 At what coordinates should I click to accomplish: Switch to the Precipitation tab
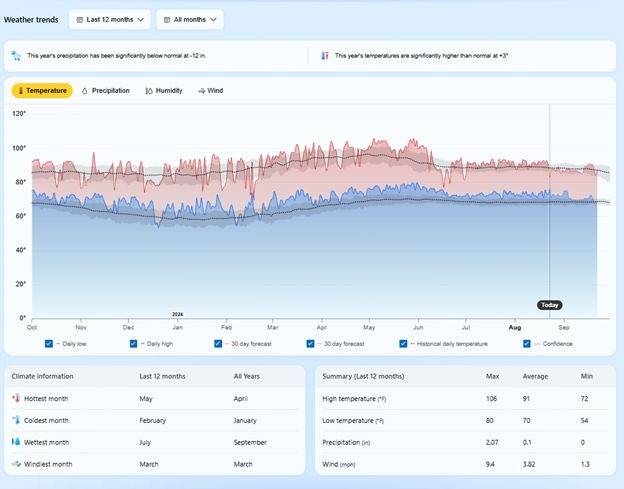(104, 91)
